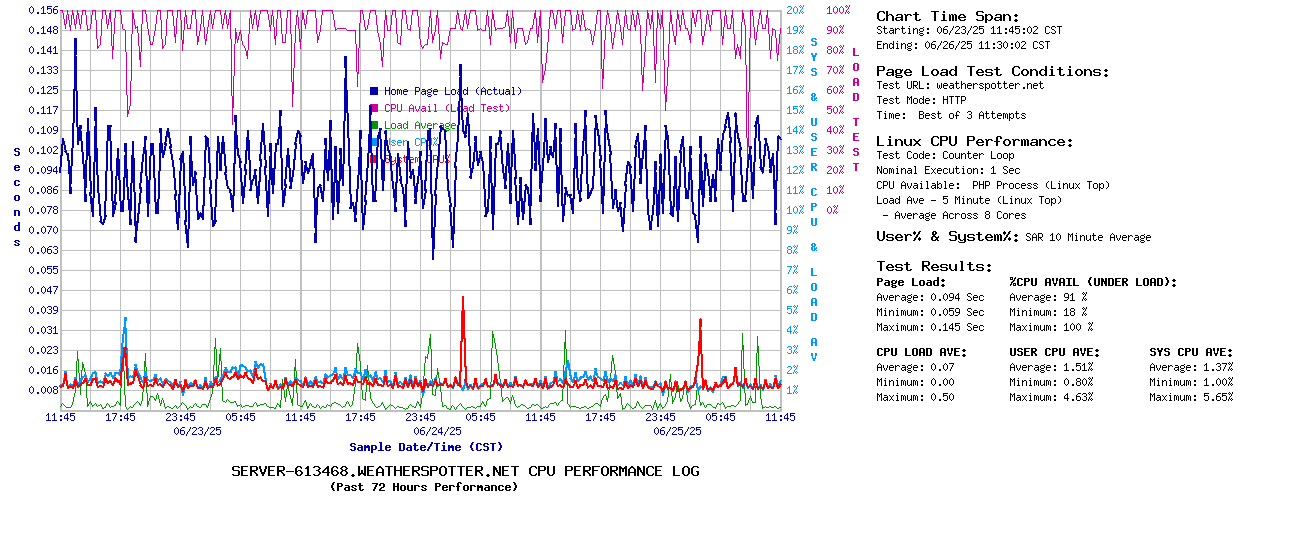The width and height of the screenshot is (1300, 550).
Task: Click the weatherspotter.net test URL text
Action: pos(989,86)
